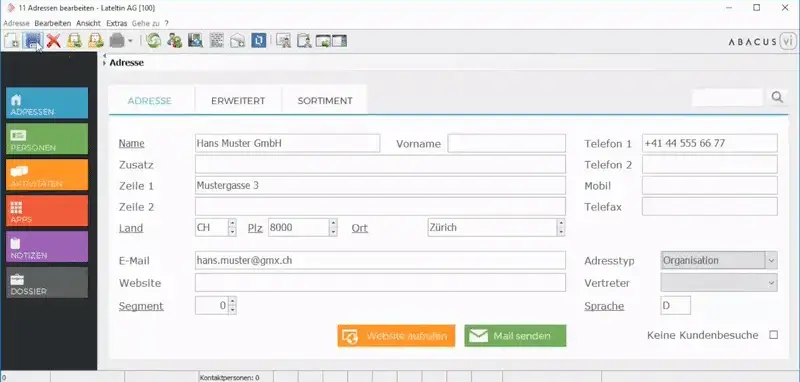Image resolution: width=800 pixels, height=382 pixels.
Task: Click the Land CH field spinner arrows
Action: 232,227
